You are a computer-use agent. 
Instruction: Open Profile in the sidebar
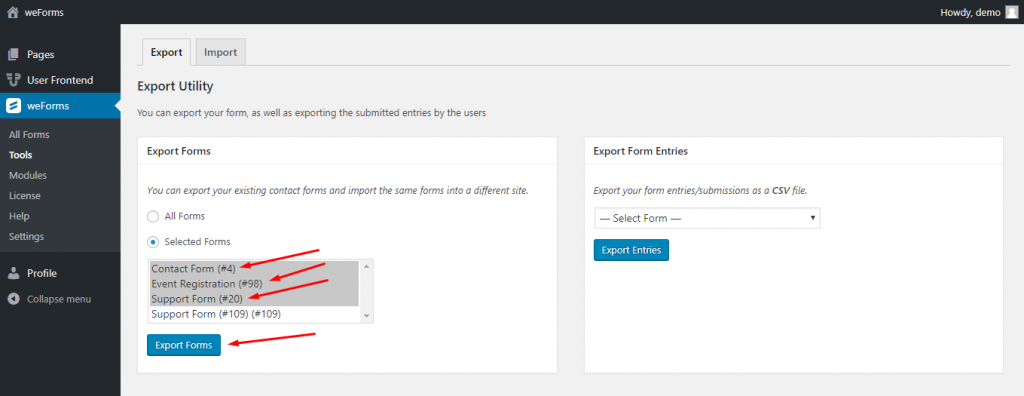pos(42,273)
